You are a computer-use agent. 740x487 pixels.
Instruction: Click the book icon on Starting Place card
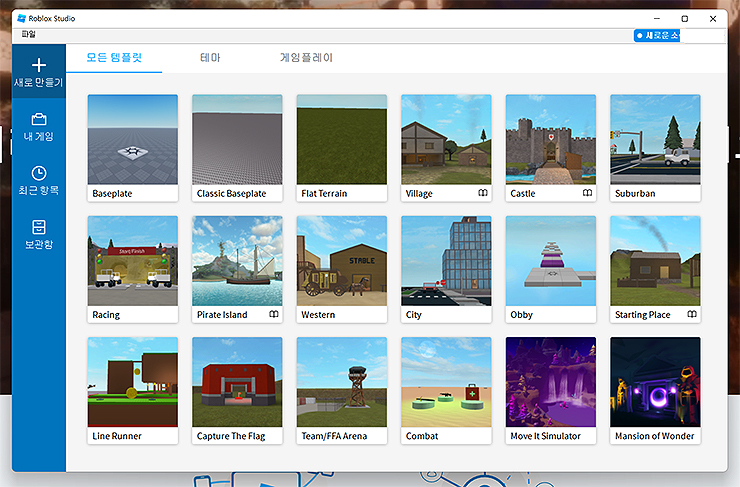tap(692, 314)
